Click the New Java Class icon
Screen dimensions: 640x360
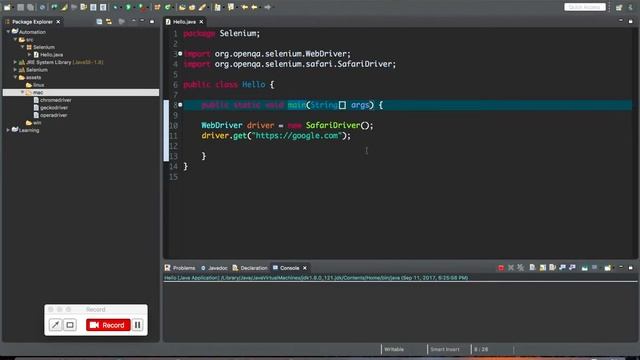[x=167, y=7]
